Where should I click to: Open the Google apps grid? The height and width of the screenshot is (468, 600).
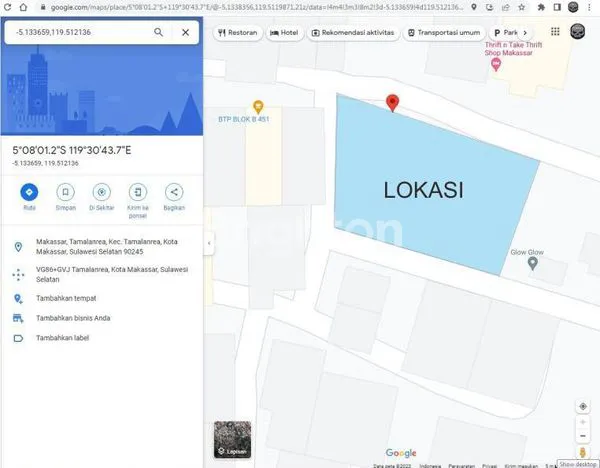[x=555, y=32]
